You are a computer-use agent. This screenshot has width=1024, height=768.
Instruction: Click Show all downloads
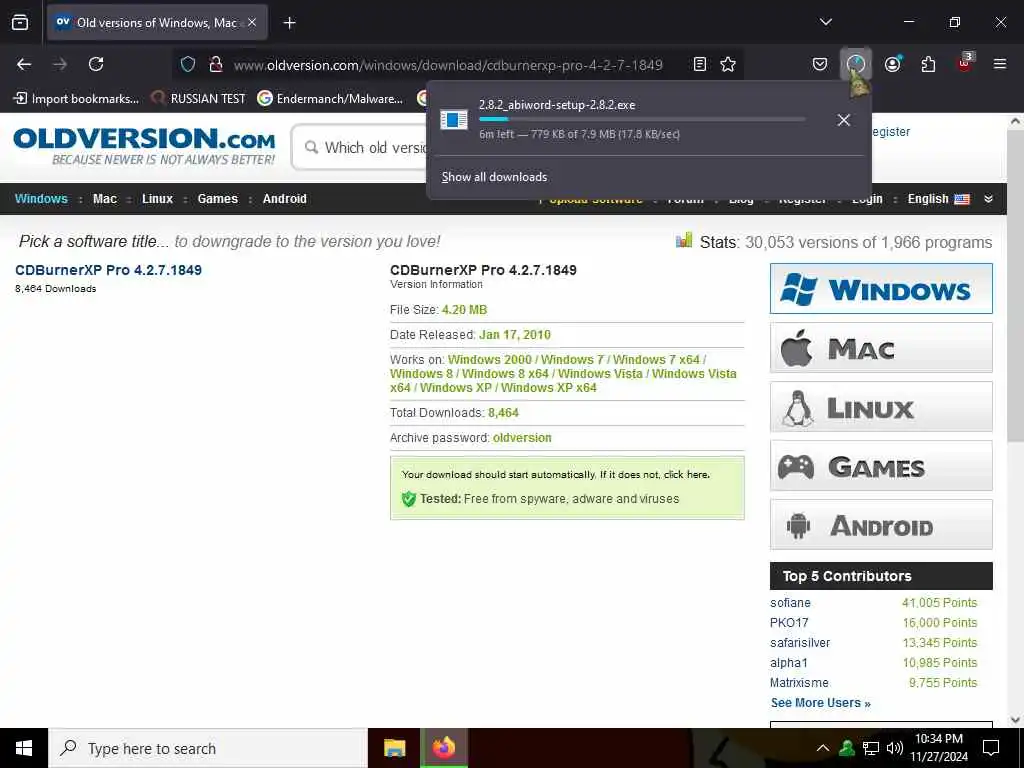click(494, 177)
